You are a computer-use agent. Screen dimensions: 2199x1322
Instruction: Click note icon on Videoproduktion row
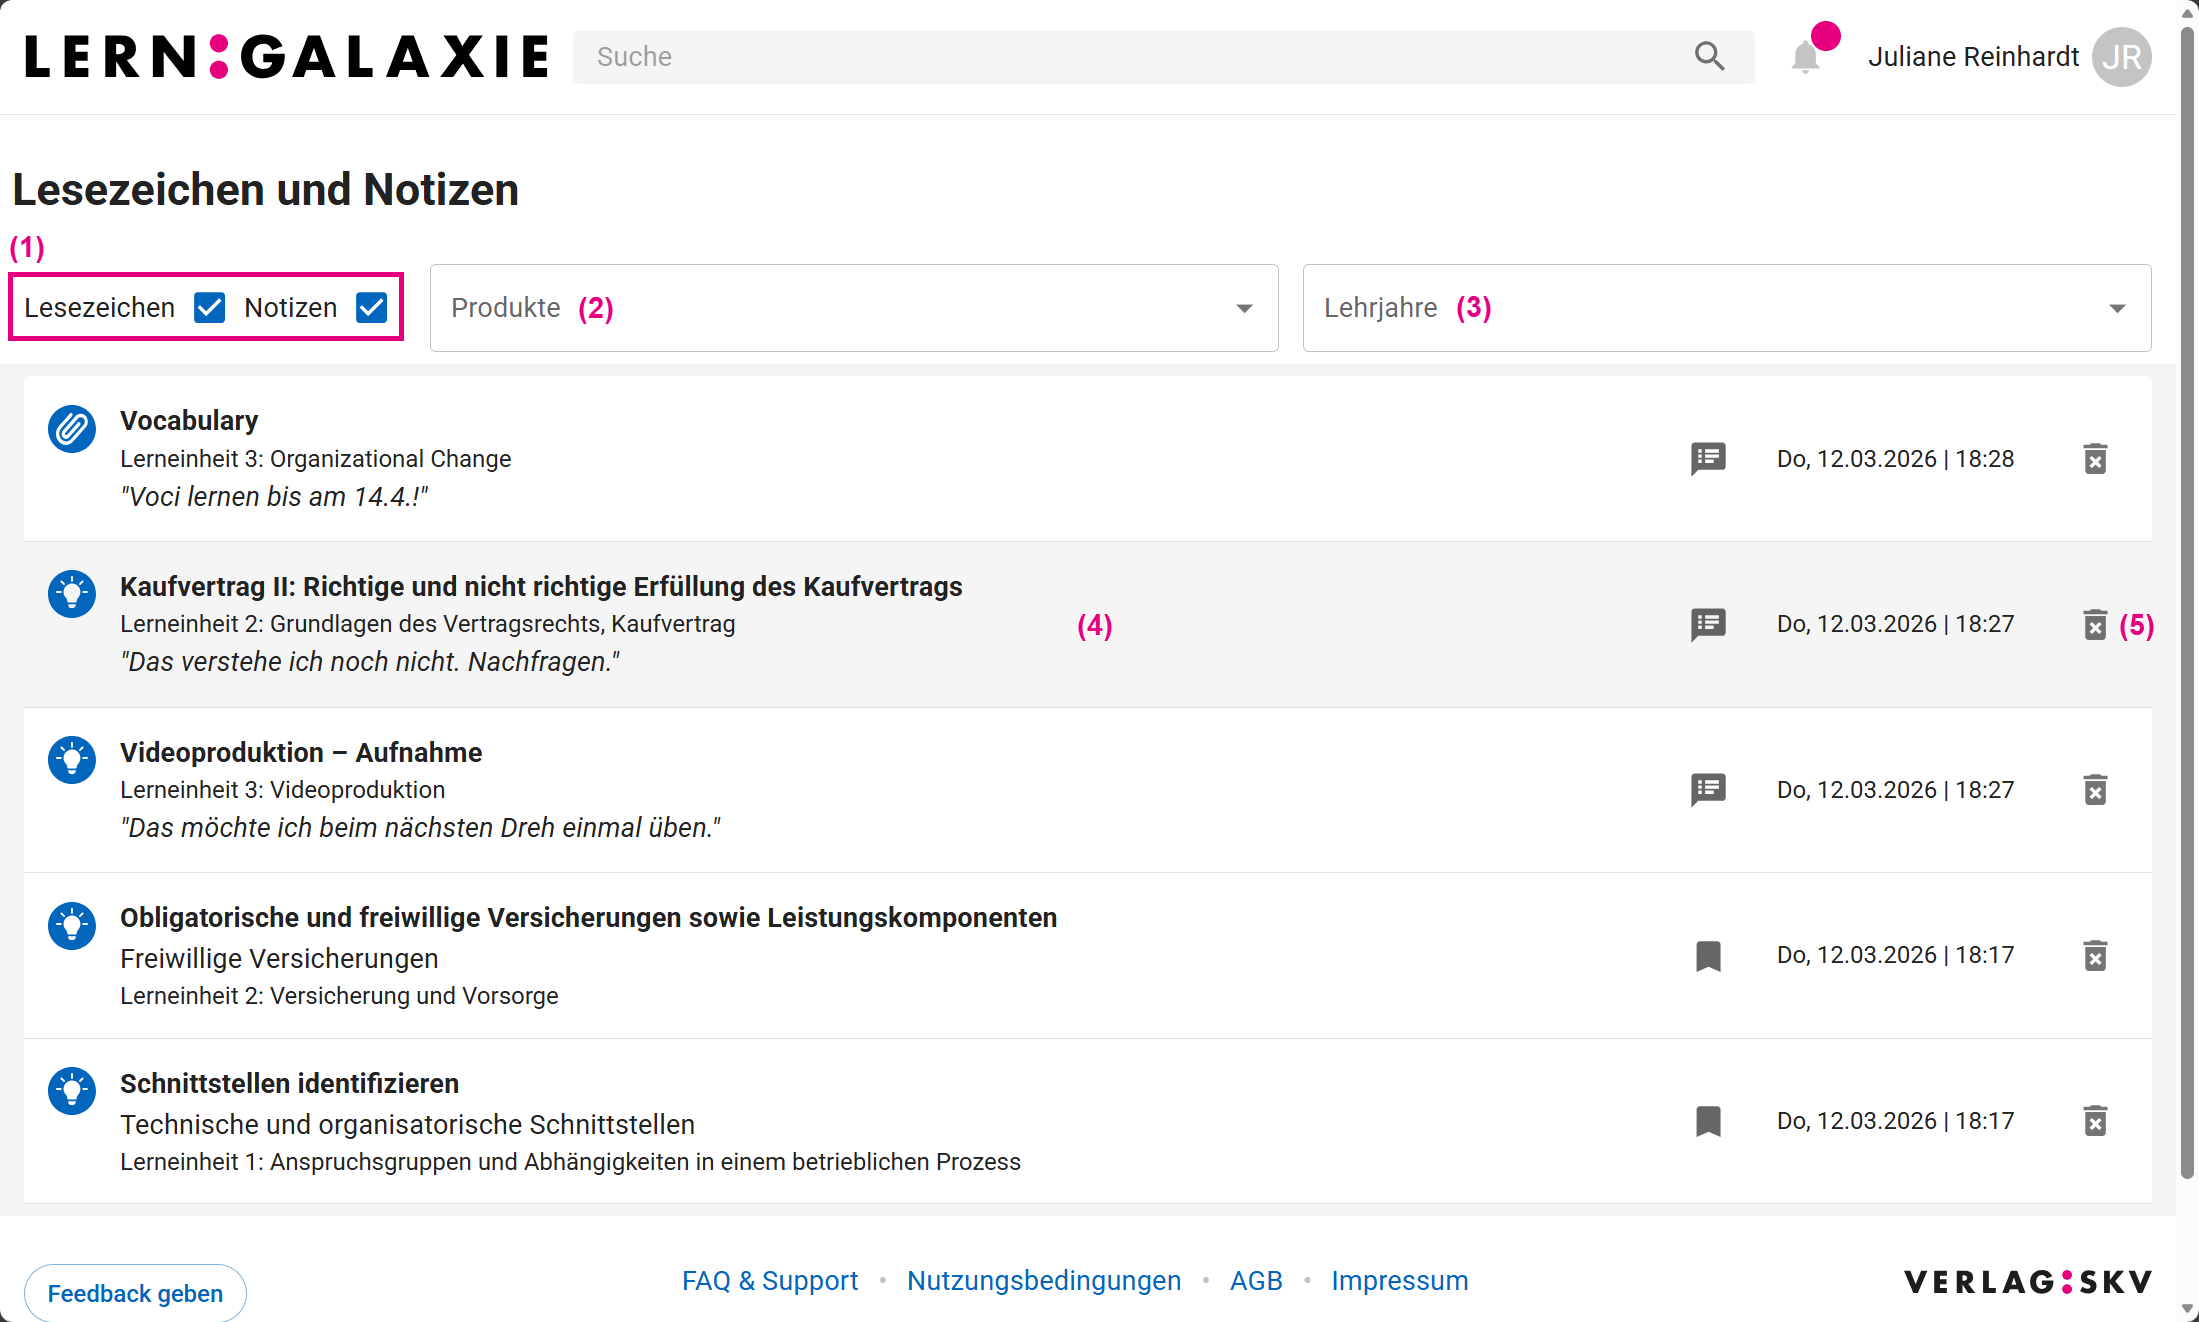click(1708, 790)
